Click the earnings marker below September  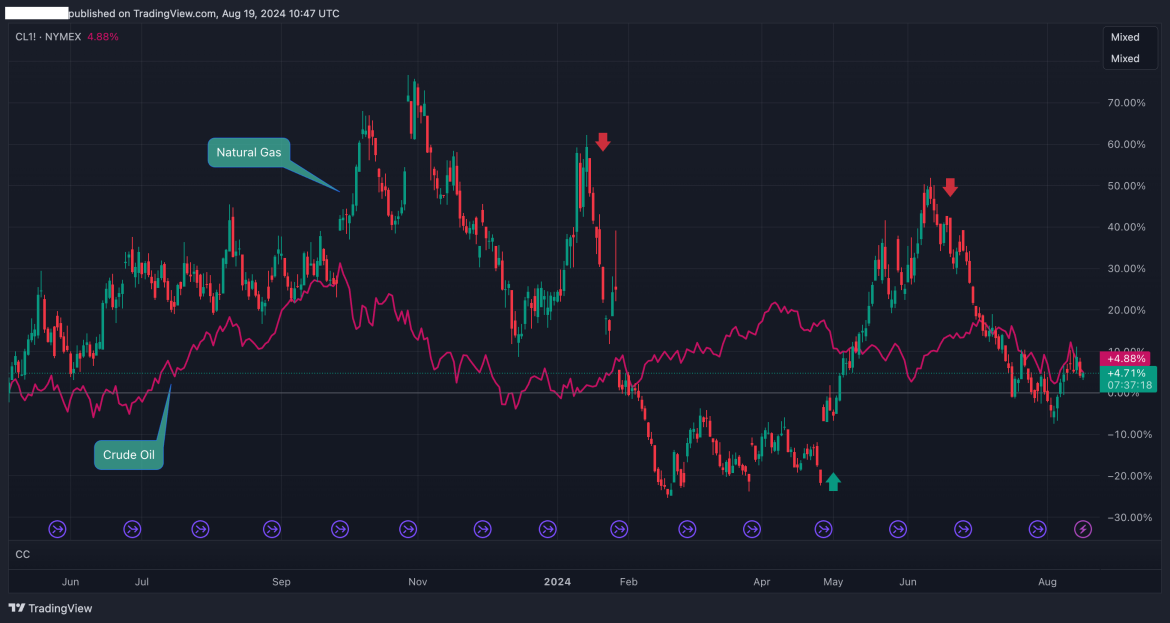pos(272,529)
